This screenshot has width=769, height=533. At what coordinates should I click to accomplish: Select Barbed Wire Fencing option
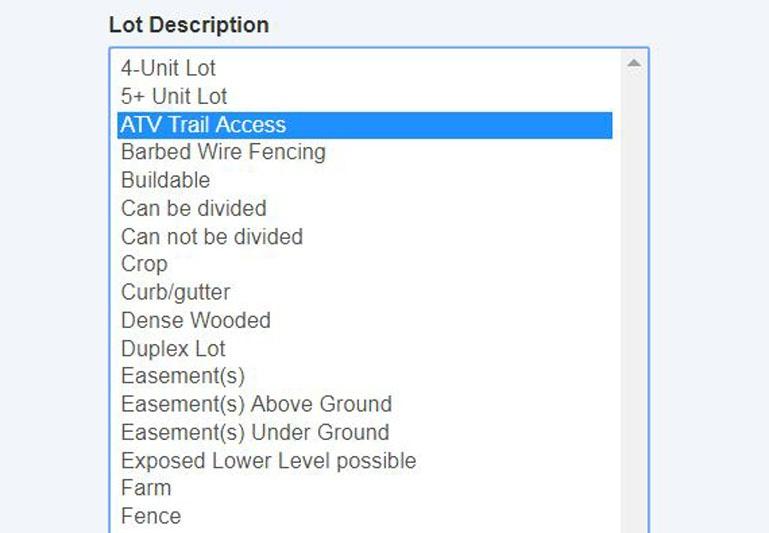click(223, 153)
